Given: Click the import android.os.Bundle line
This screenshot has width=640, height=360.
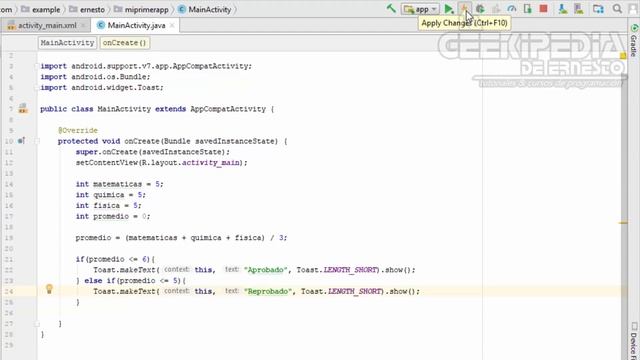Looking at the screenshot, I should [x=95, y=77].
